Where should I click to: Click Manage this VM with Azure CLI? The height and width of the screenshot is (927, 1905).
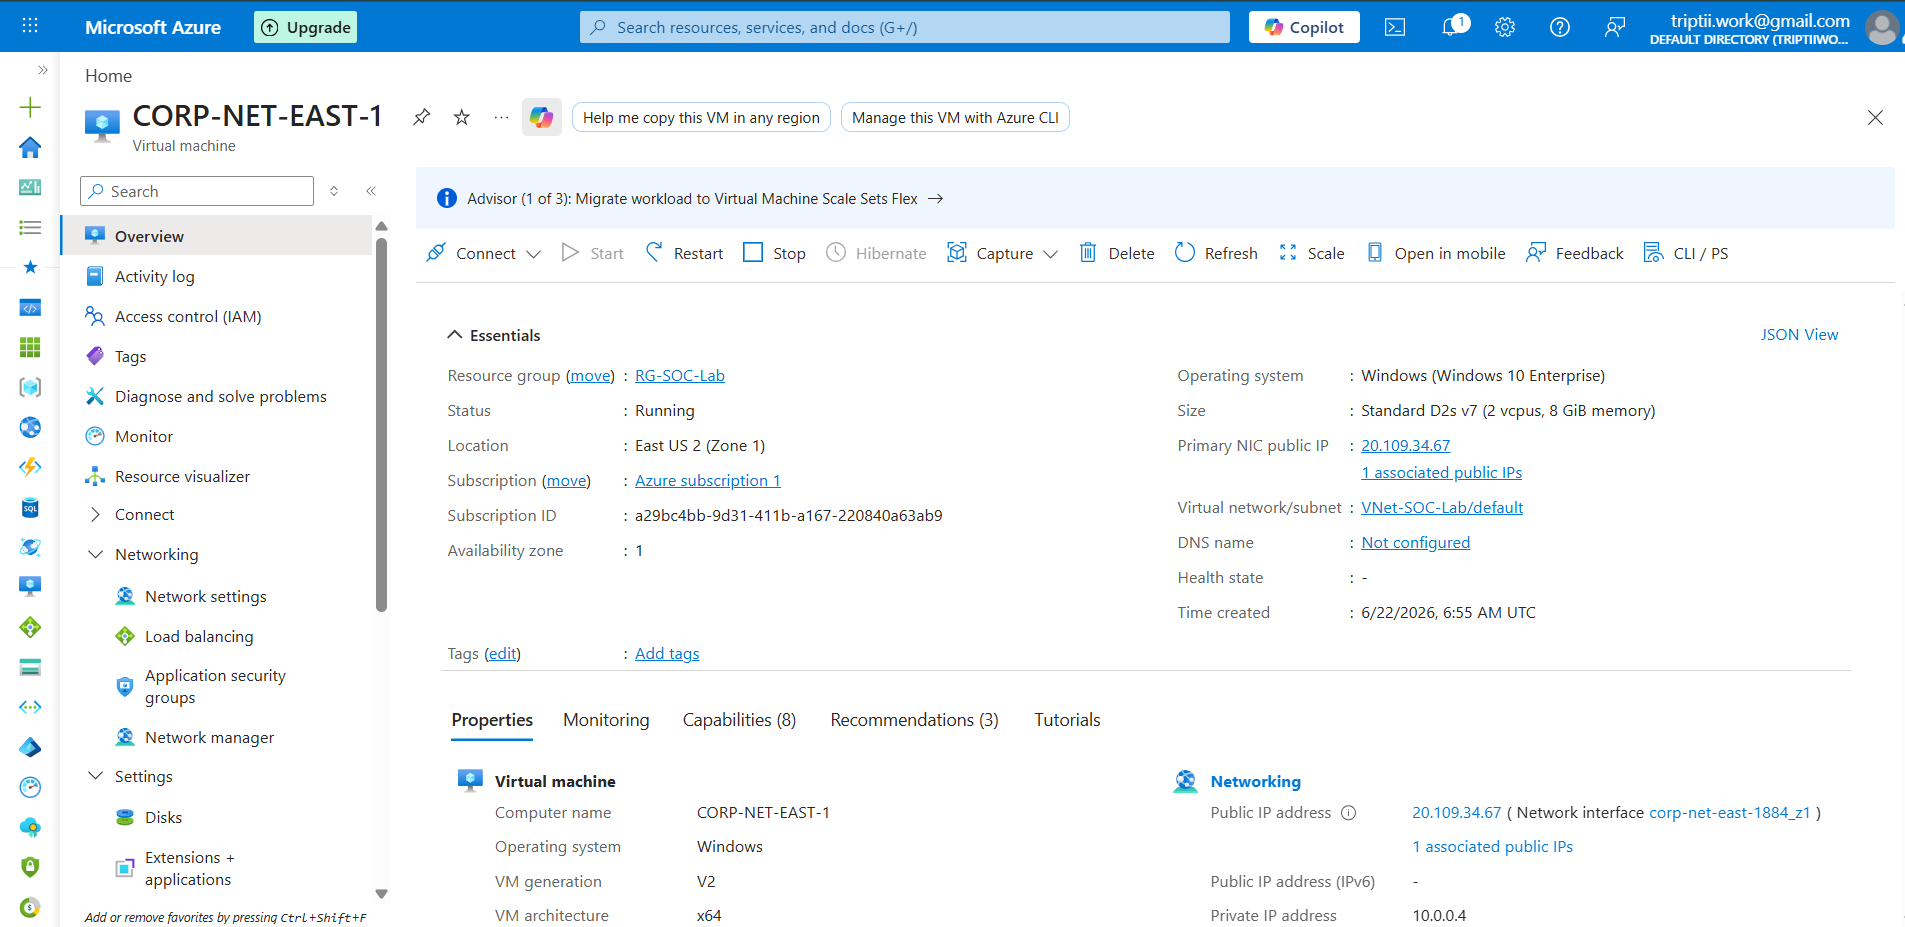[955, 117]
